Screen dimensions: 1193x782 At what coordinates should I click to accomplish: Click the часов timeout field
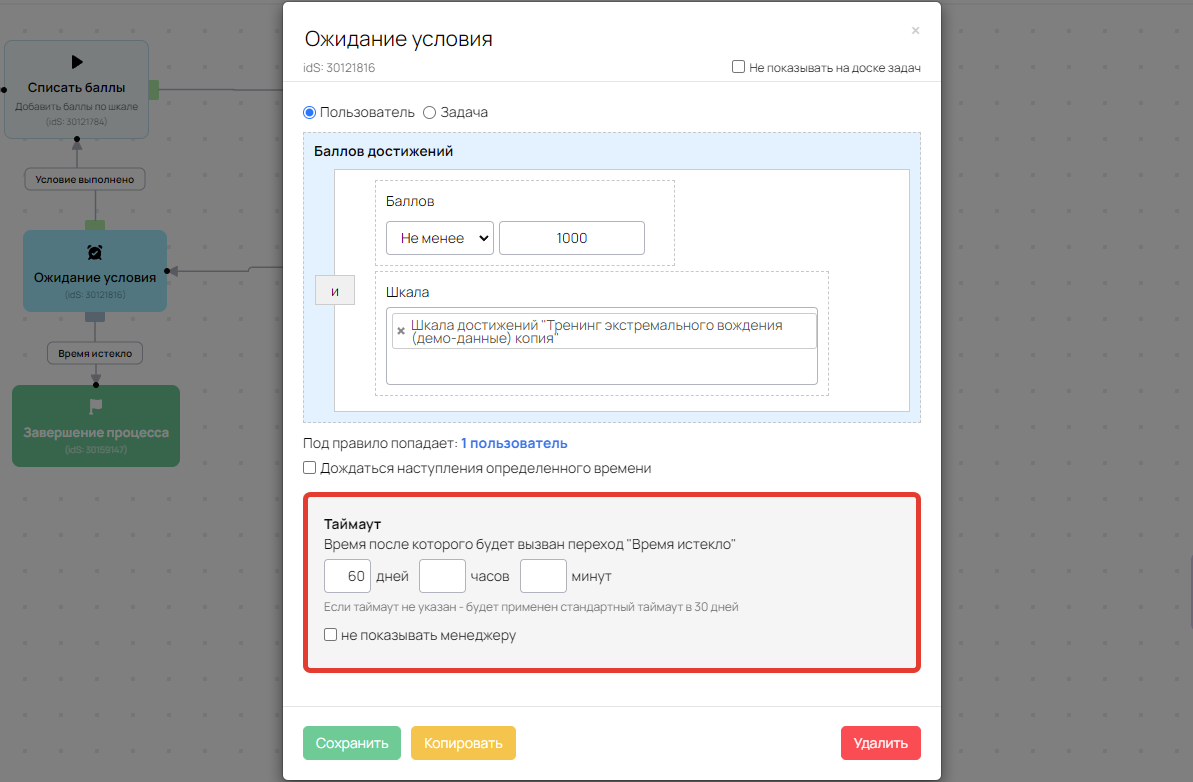(442, 576)
